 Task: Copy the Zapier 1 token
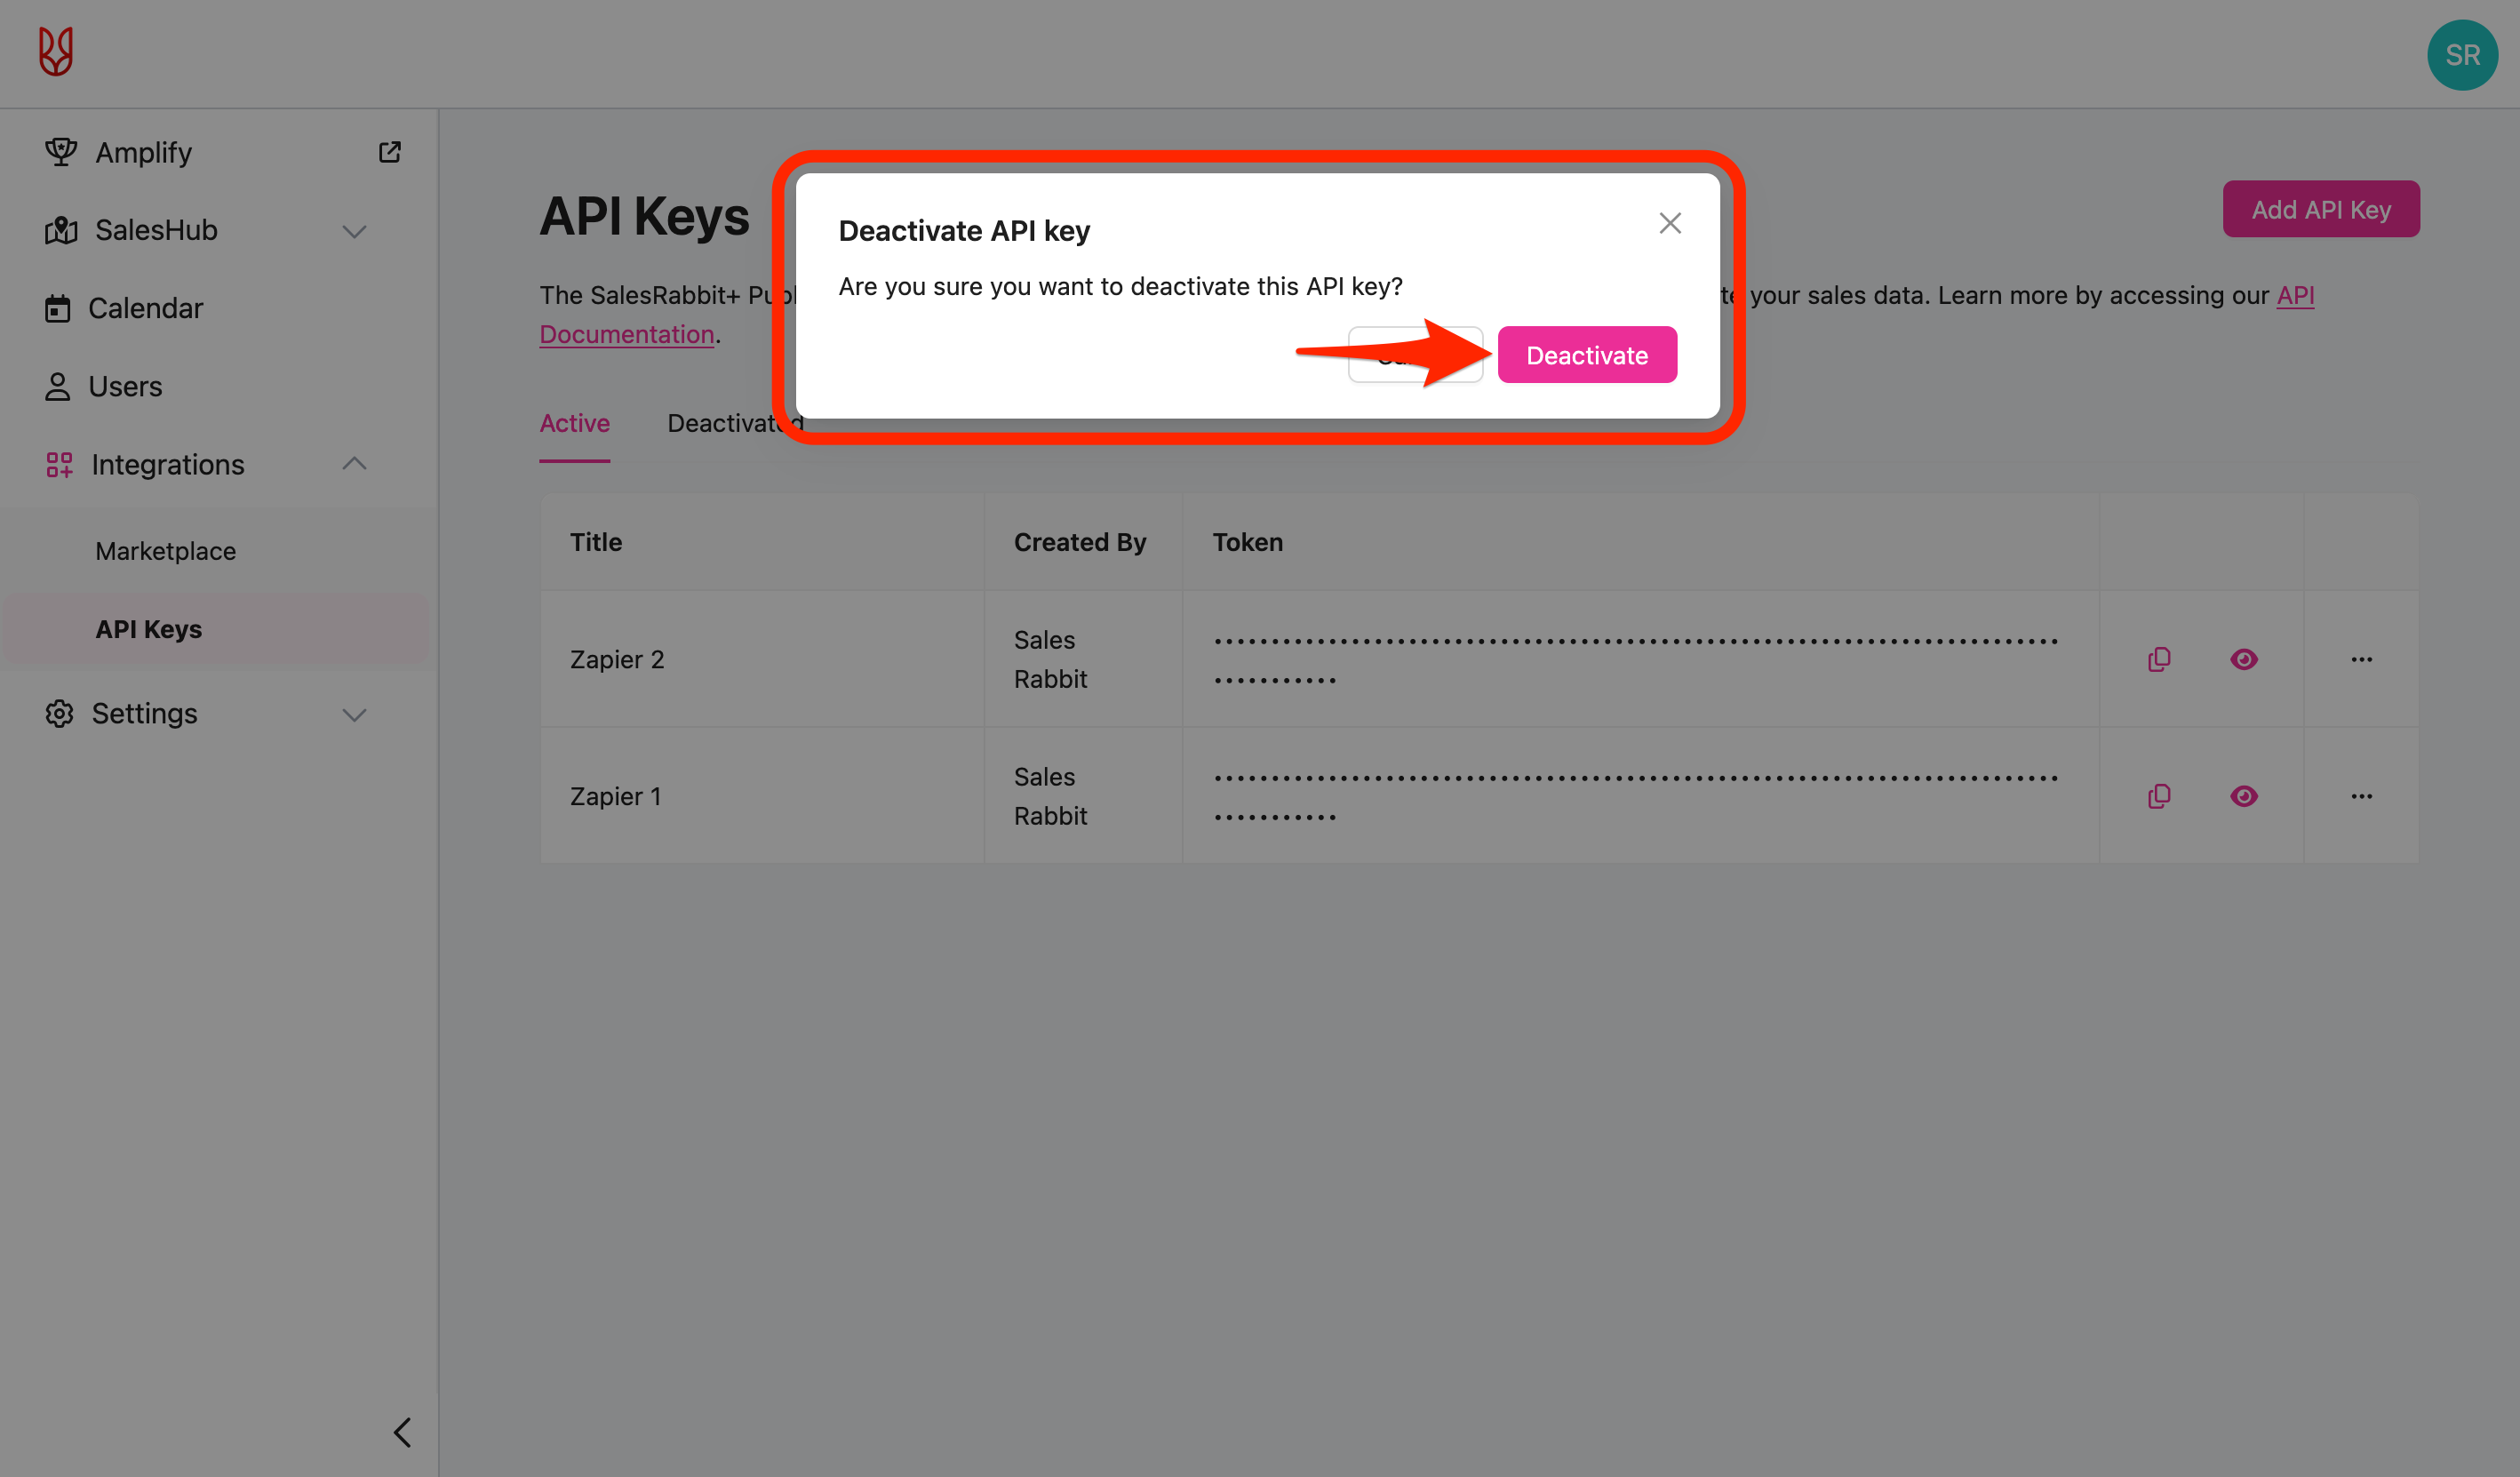[2159, 796]
